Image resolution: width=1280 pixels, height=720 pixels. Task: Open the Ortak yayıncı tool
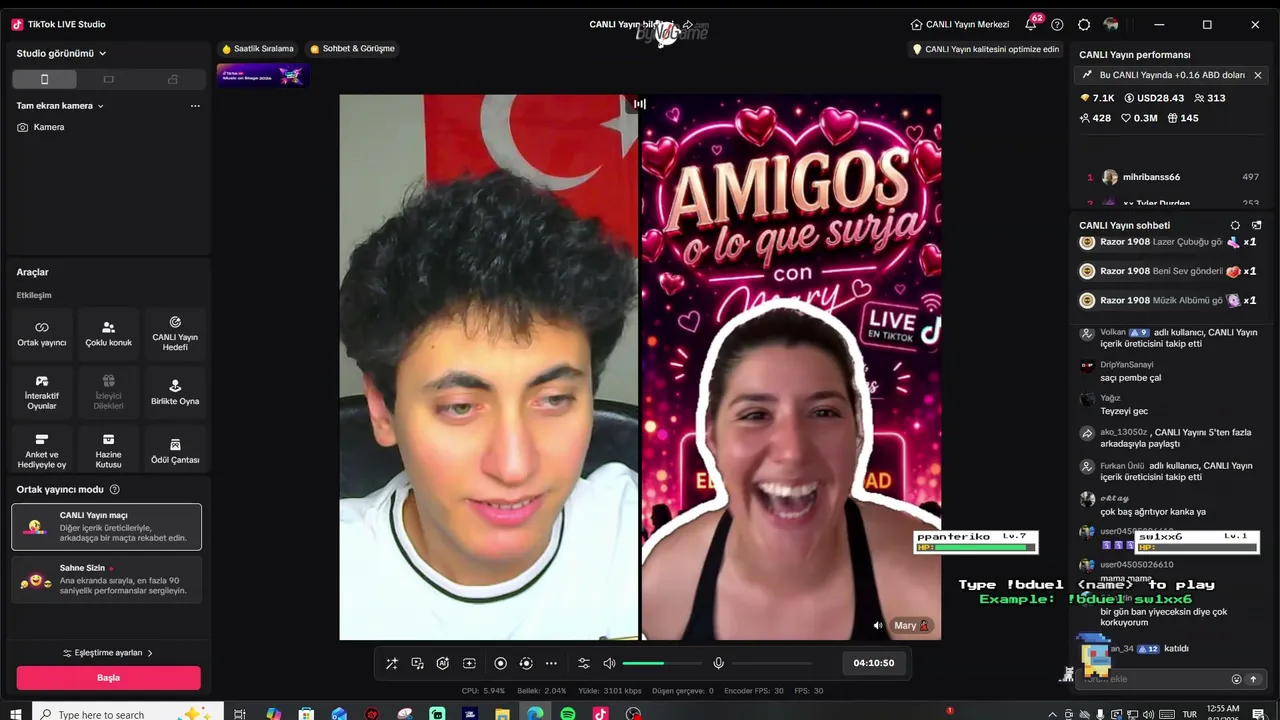(42, 334)
